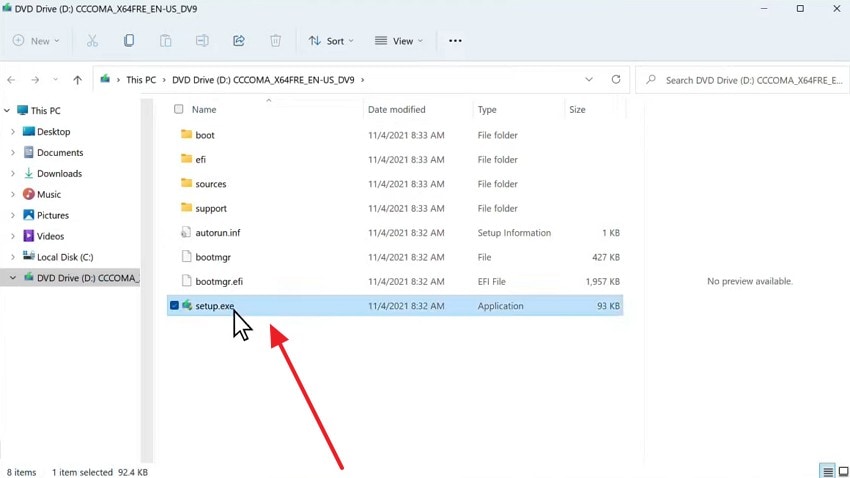The width and height of the screenshot is (850, 478).
Task: Open the Sort dropdown menu
Action: 331,41
